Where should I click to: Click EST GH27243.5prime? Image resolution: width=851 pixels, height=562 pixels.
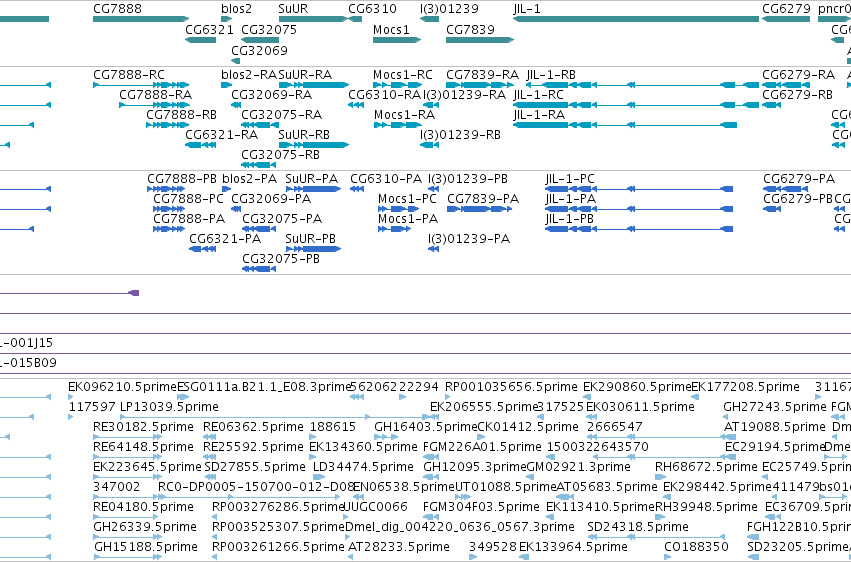click(774, 406)
